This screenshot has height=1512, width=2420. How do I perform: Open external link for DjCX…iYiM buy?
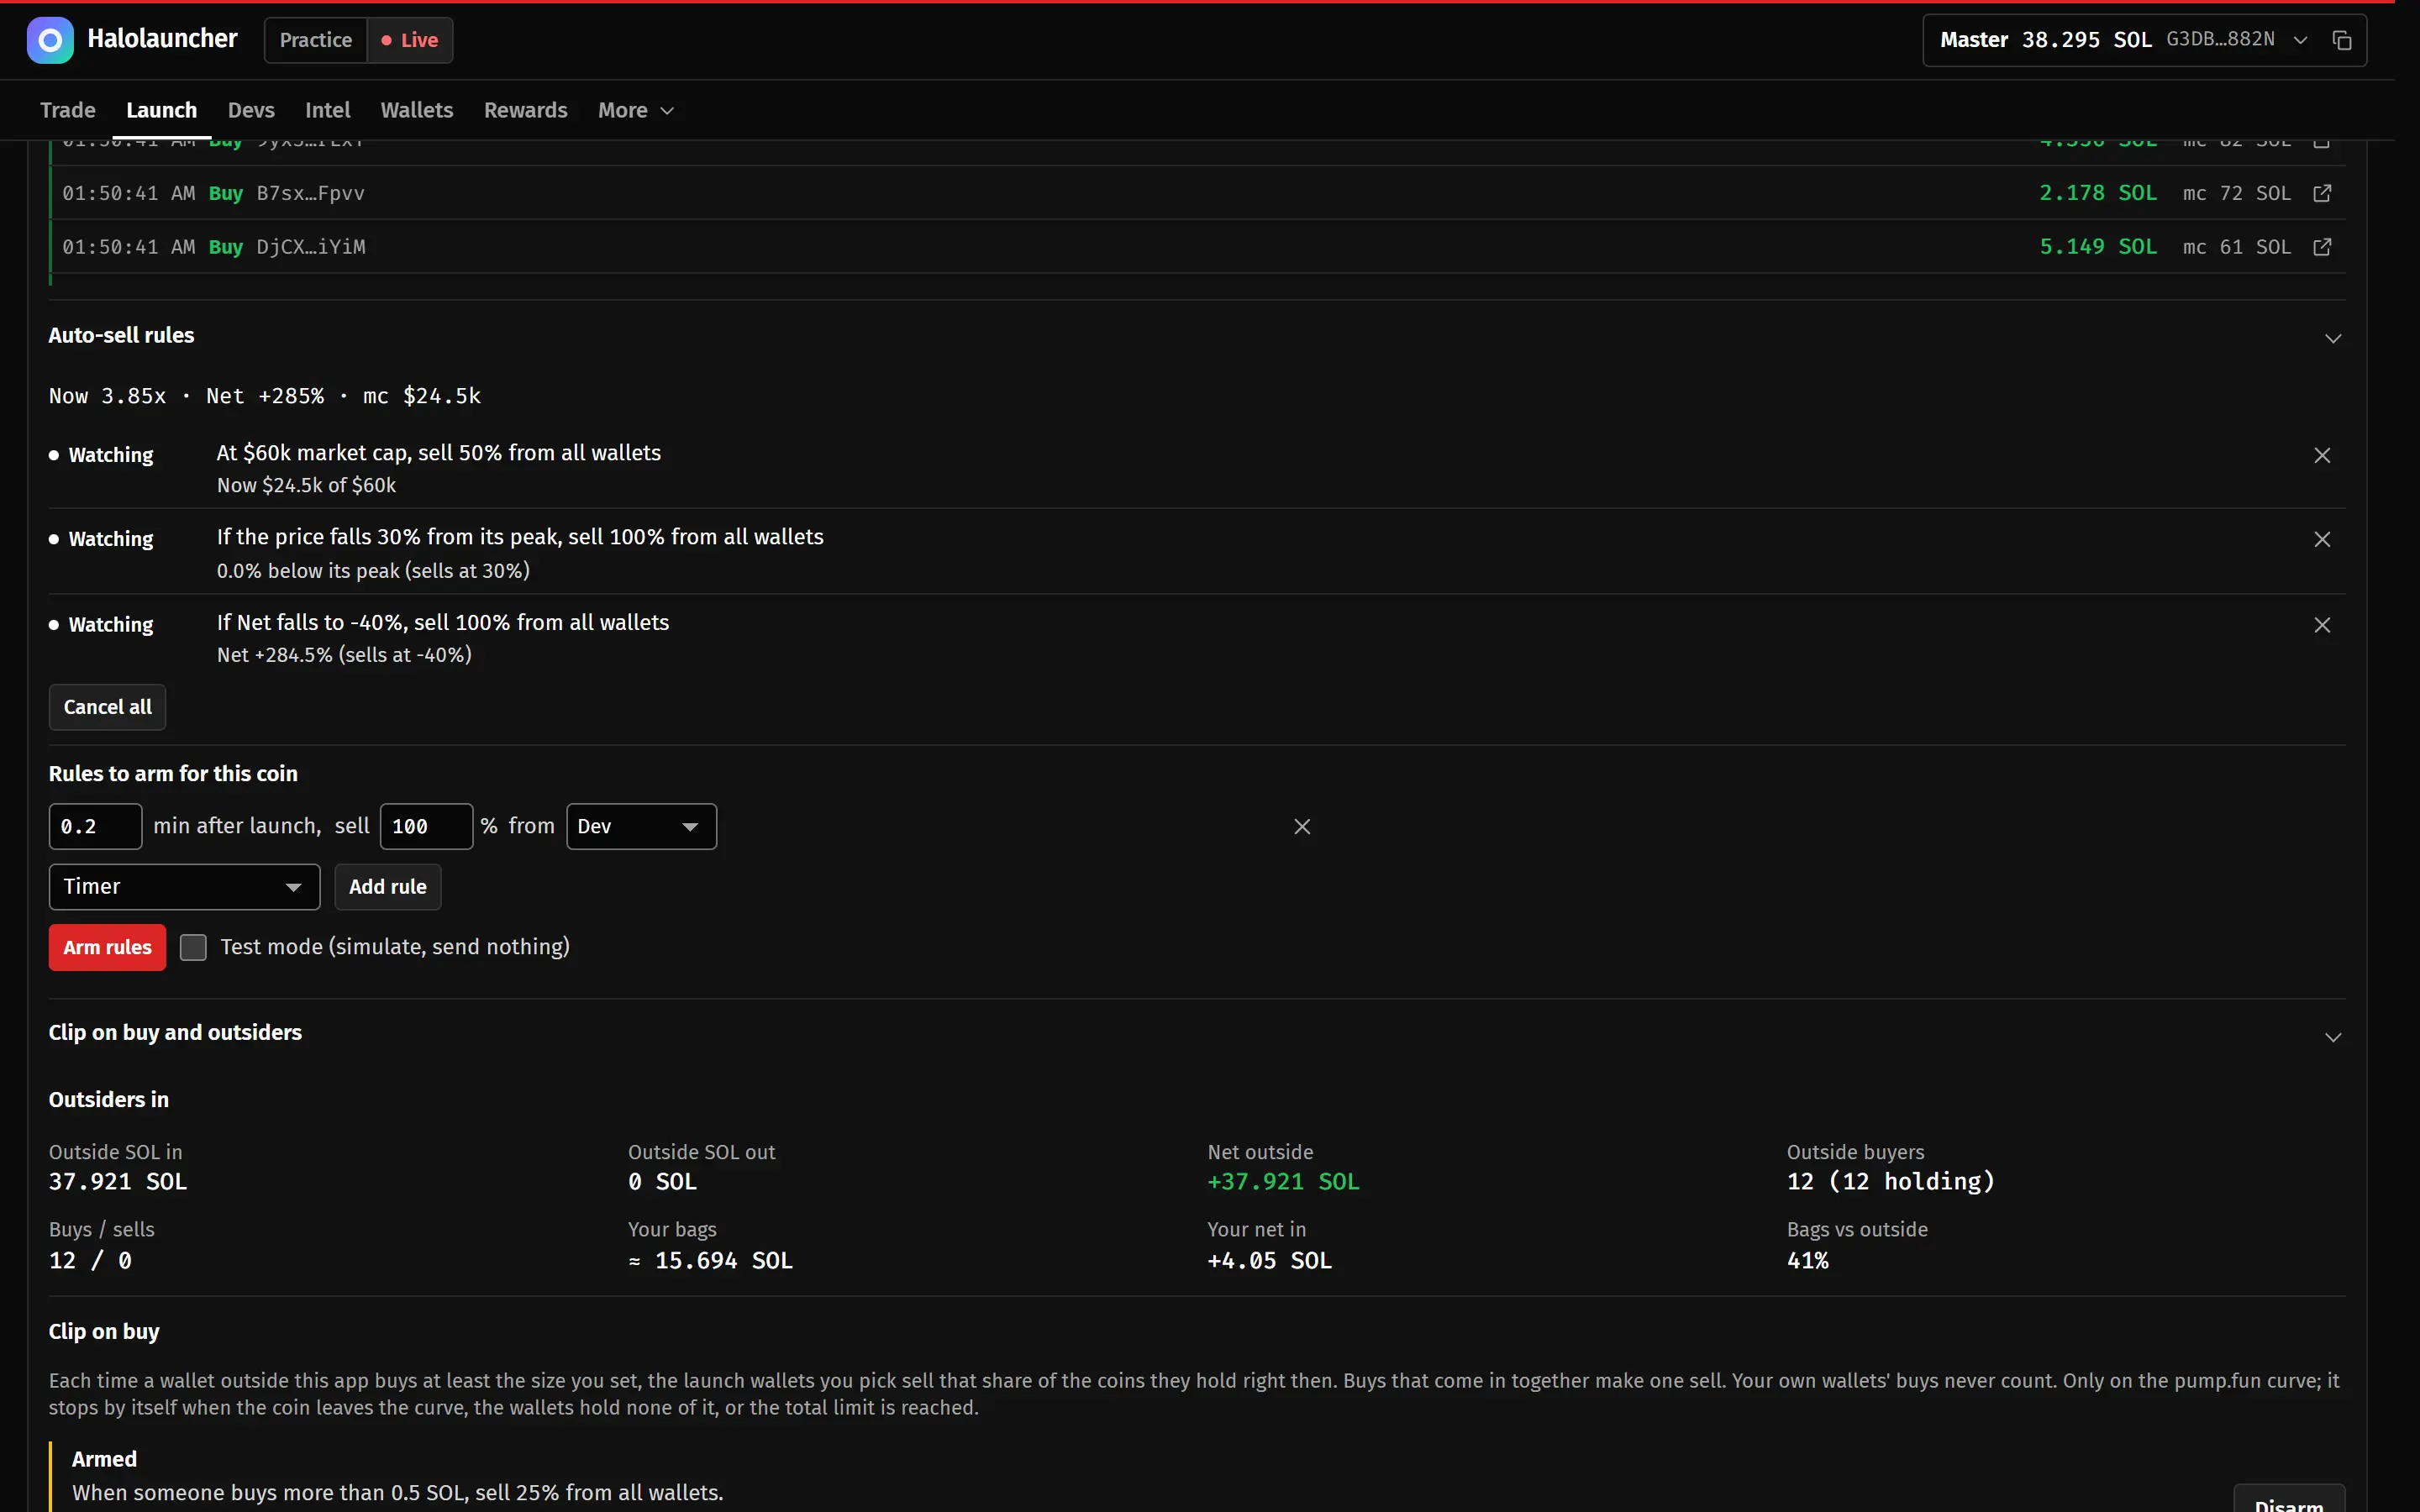2322,247
